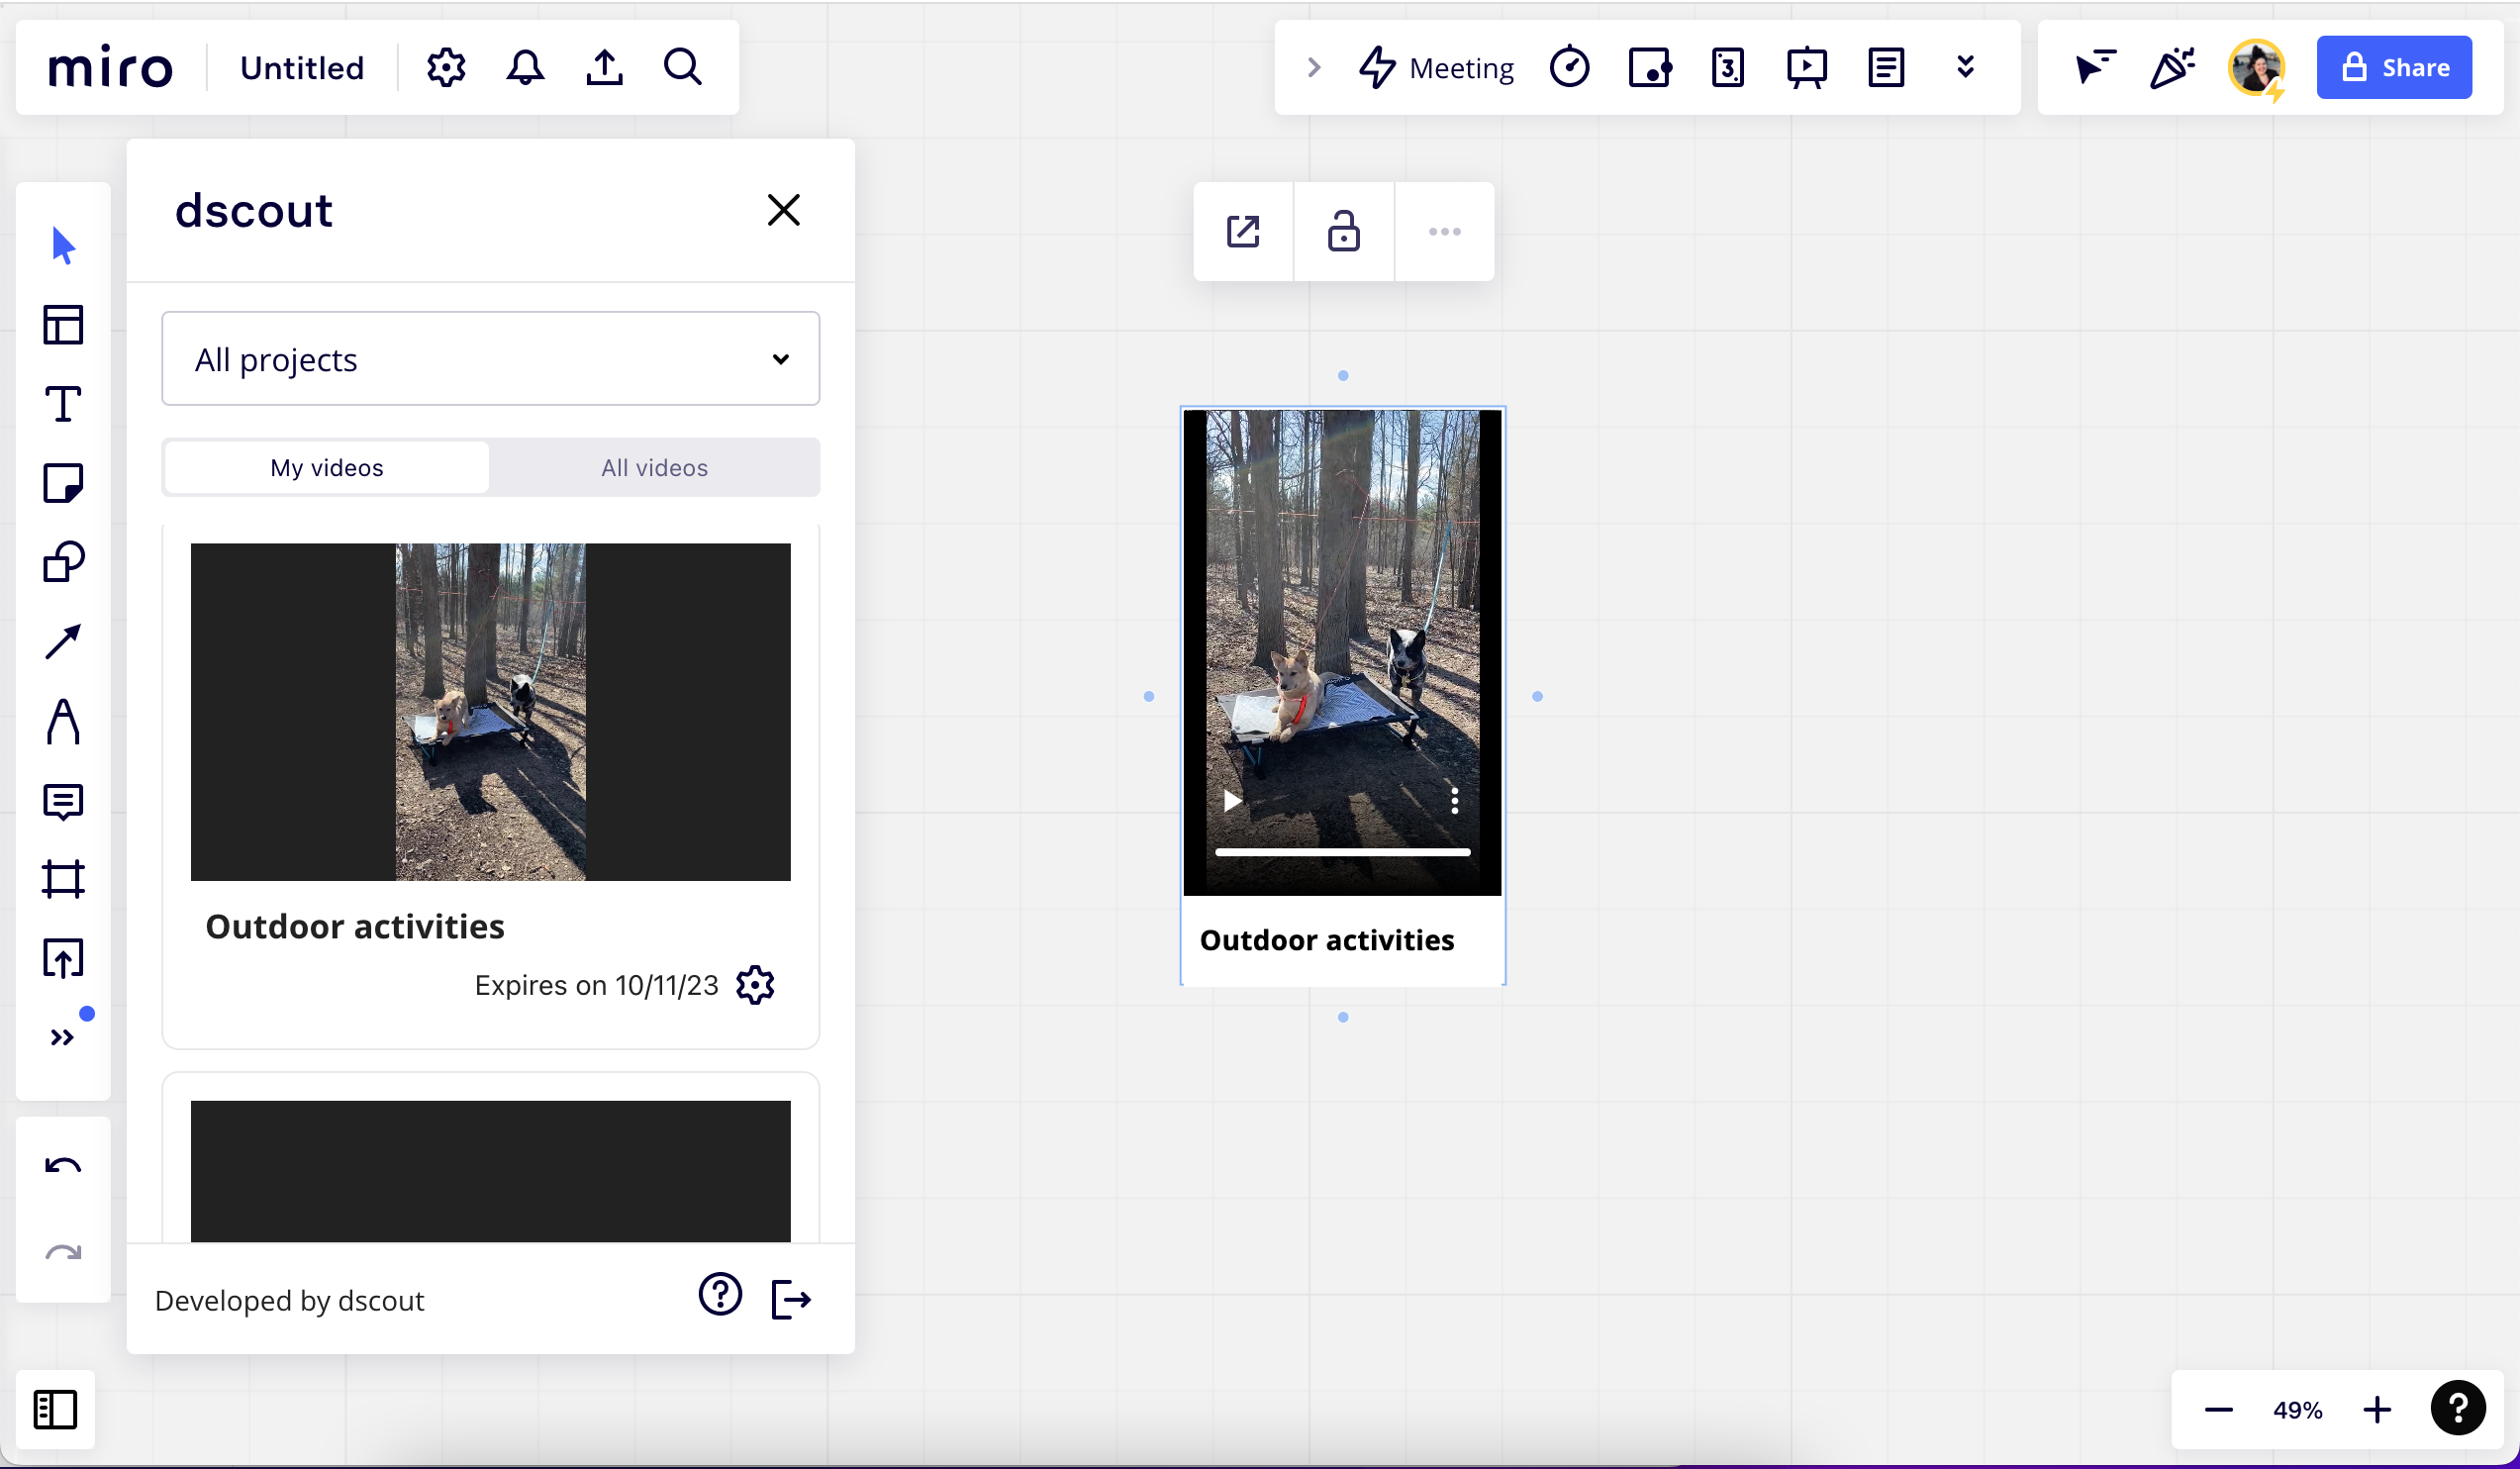The width and height of the screenshot is (2520, 1469).
Task: Close the dscout panel
Action: [x=784, y=210]
